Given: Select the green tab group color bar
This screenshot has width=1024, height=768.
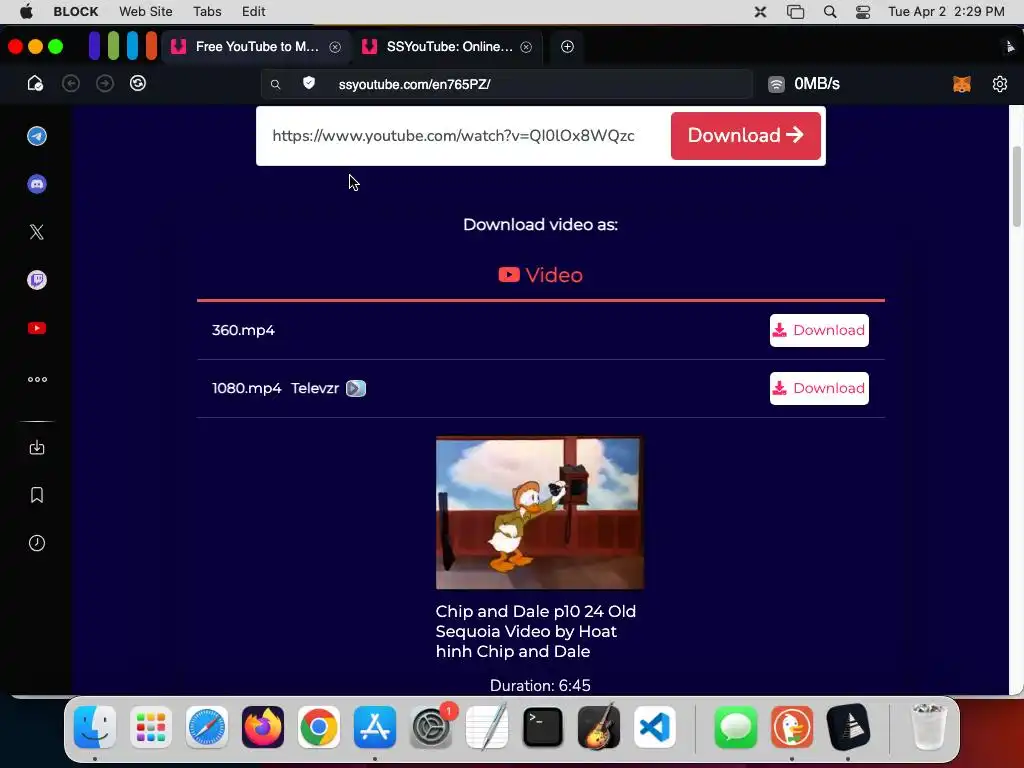Looking at the screenshot, I should [x=114, y=46].
